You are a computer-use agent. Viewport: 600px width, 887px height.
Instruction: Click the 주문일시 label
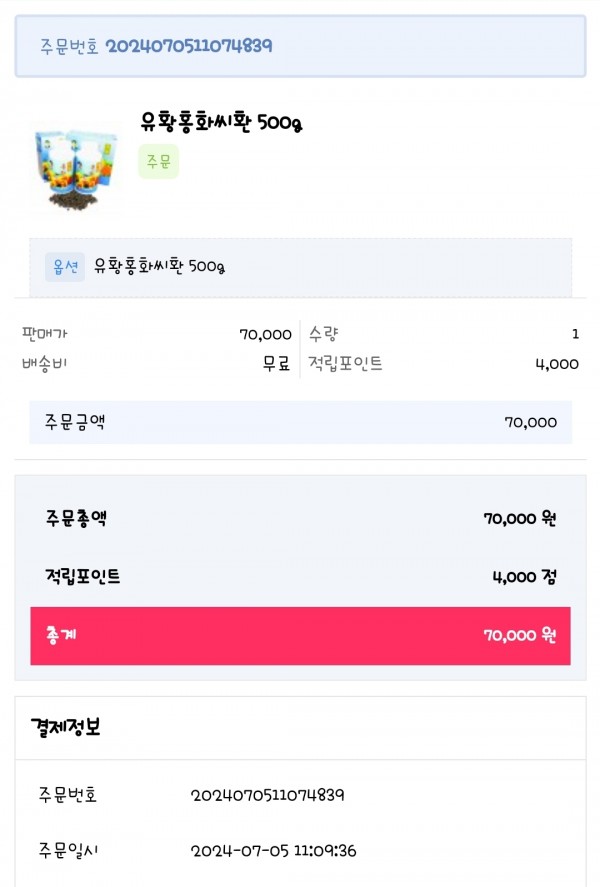point(68,850)
